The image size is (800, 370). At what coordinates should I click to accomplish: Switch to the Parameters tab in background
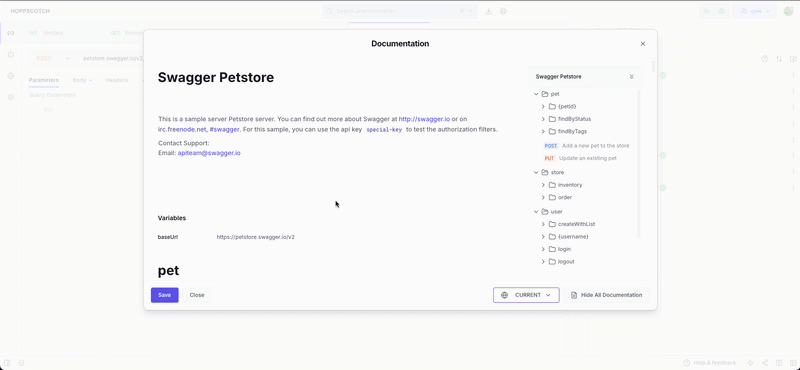coord(43,80)
